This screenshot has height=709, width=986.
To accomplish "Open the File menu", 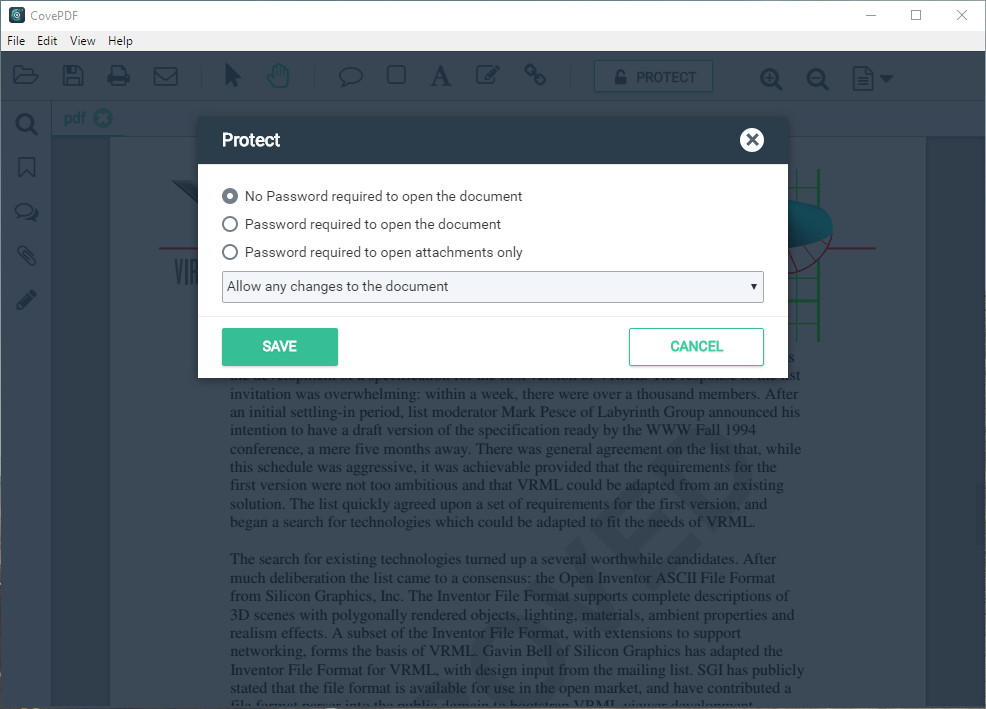I will coord(16,41).
